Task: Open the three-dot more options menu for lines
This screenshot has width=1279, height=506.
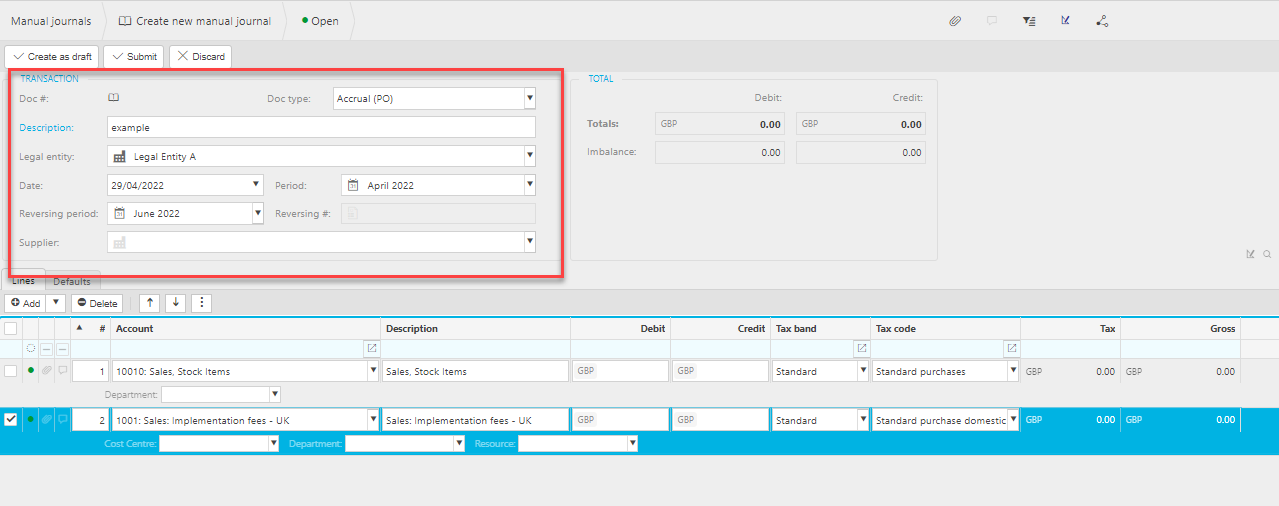Action: pyautogui.click(x=201, y=303)
